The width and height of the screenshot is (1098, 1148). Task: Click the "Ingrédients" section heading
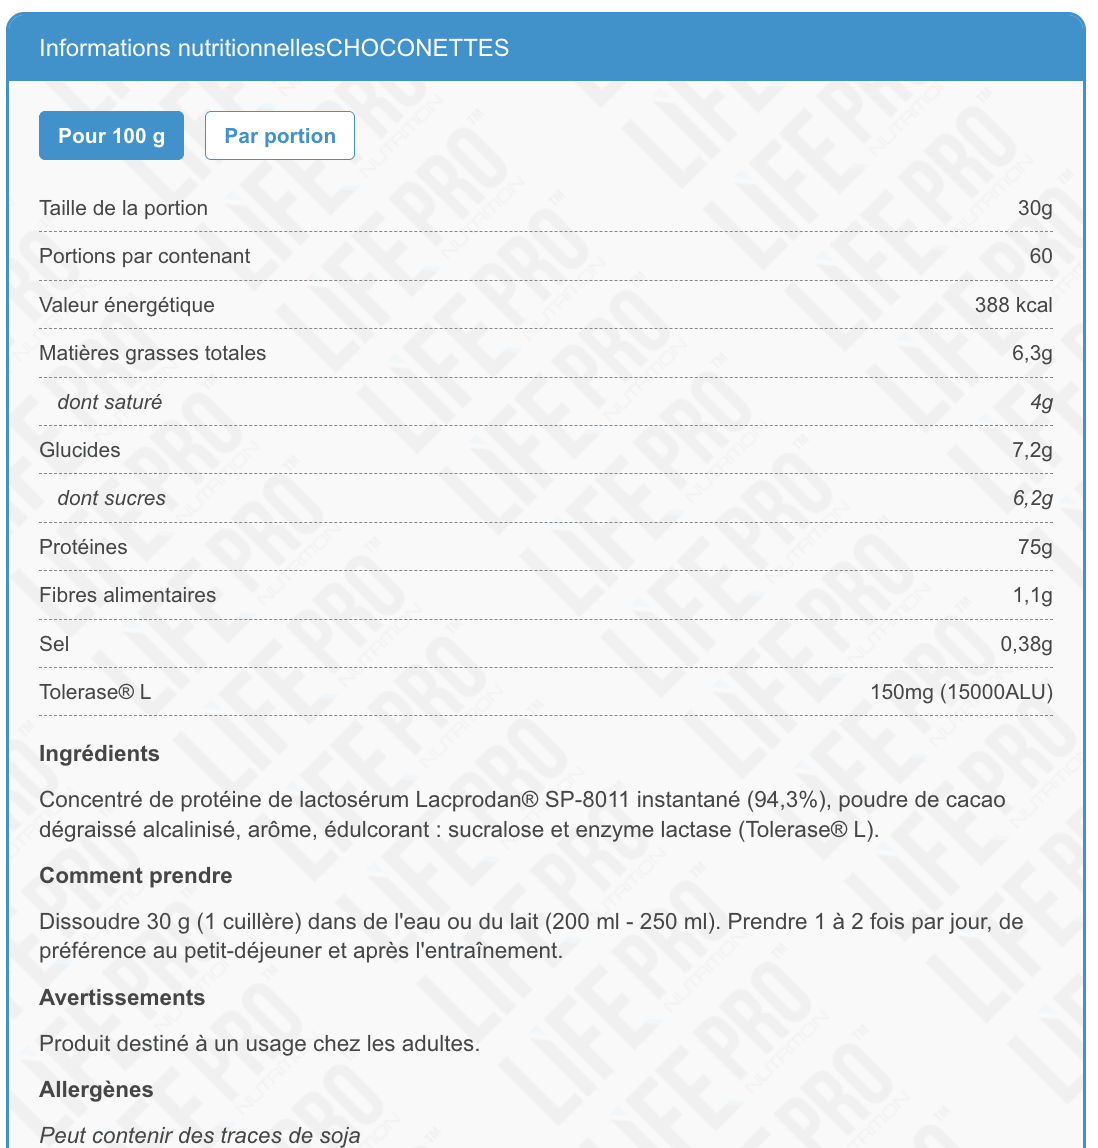click(x=99, y=754)
